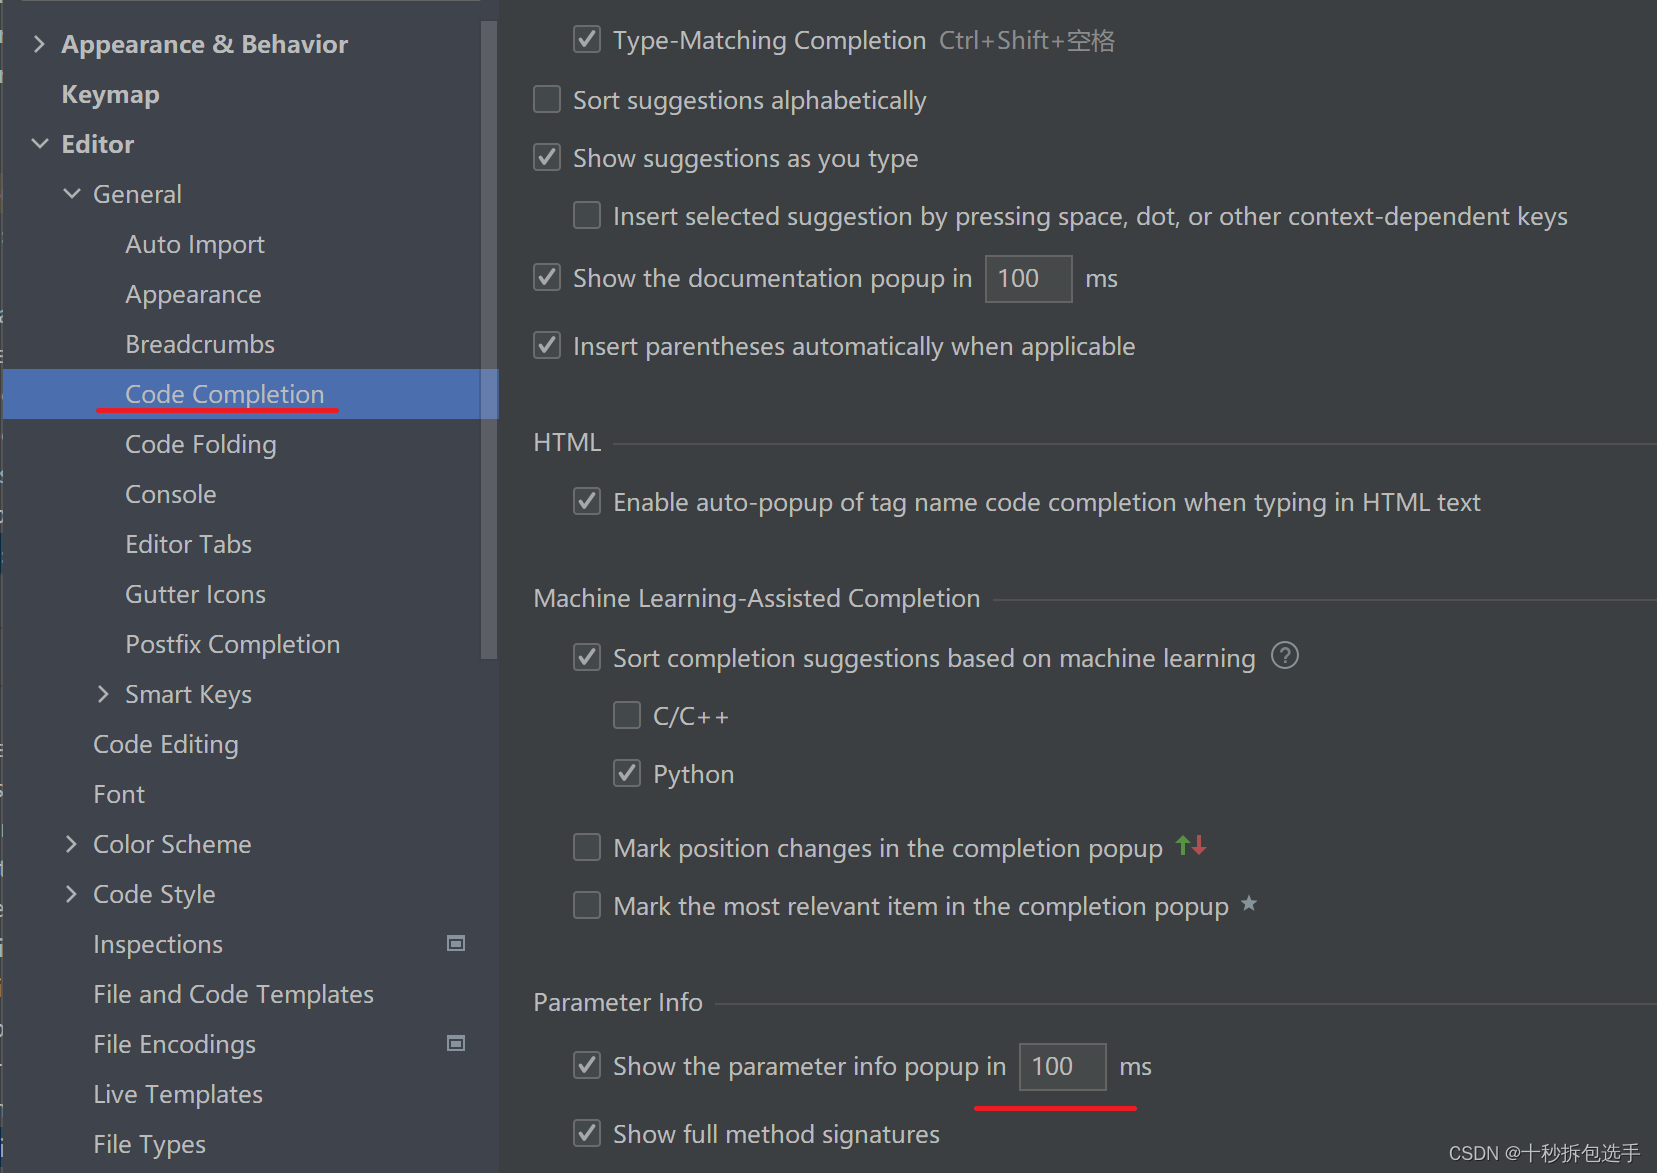Click the star icon beside most relevant item

(x=1249, y=904)
